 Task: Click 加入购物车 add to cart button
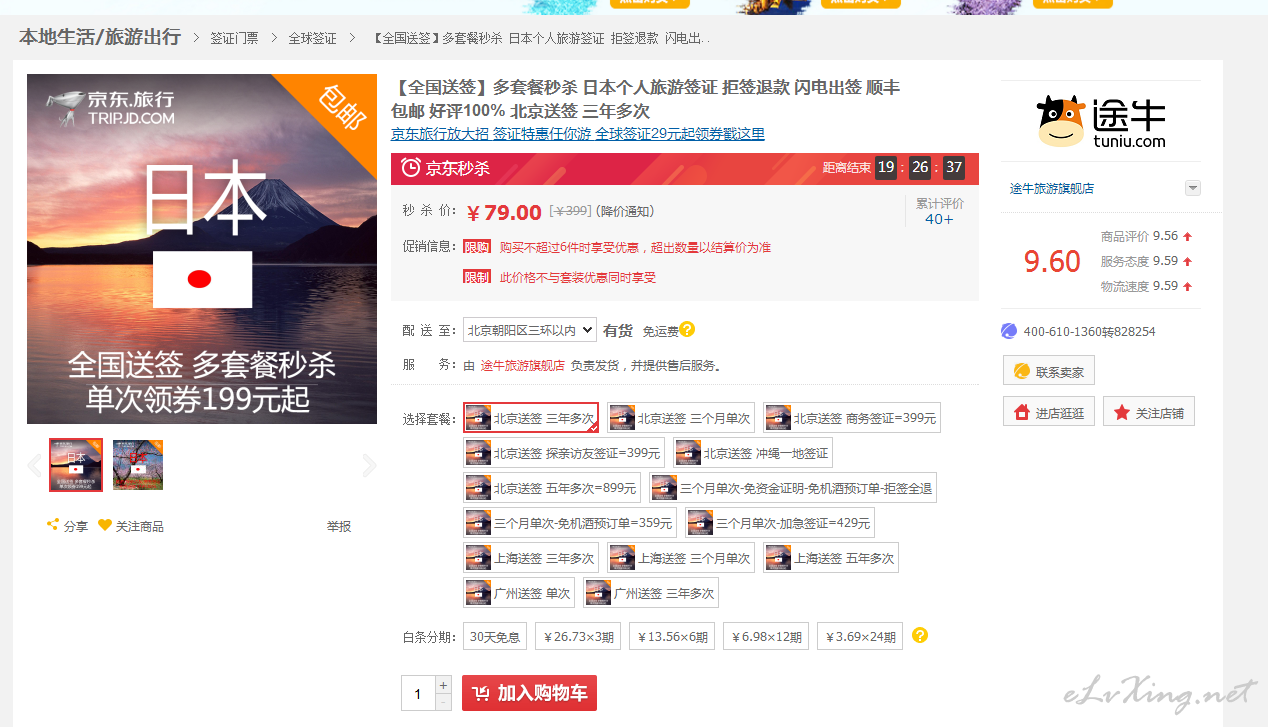point(529,693)
